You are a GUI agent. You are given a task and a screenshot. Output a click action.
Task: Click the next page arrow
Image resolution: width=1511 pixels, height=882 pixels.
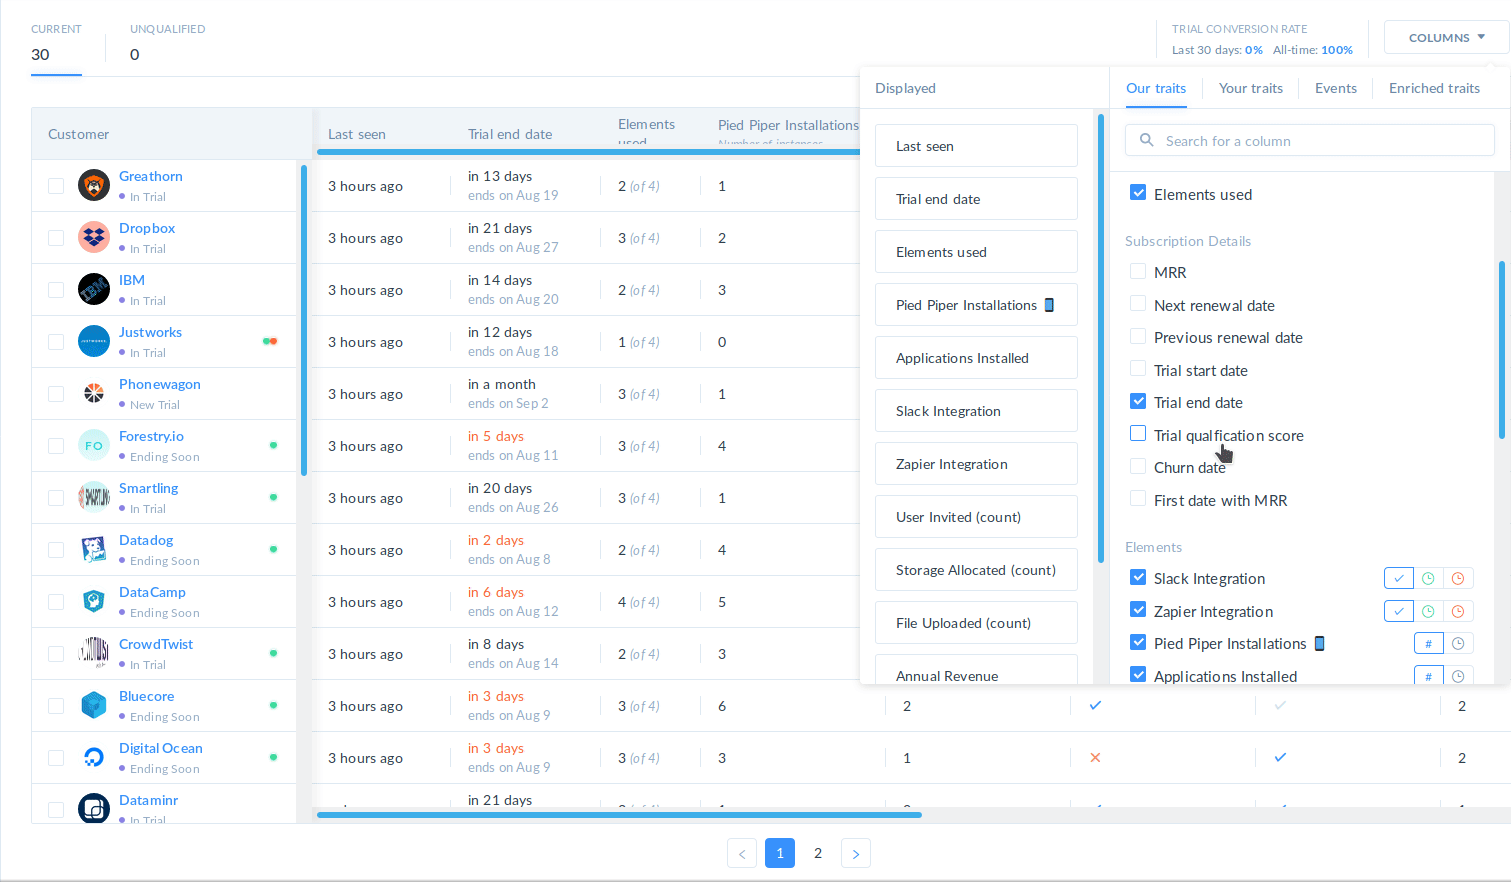point(856,853)
